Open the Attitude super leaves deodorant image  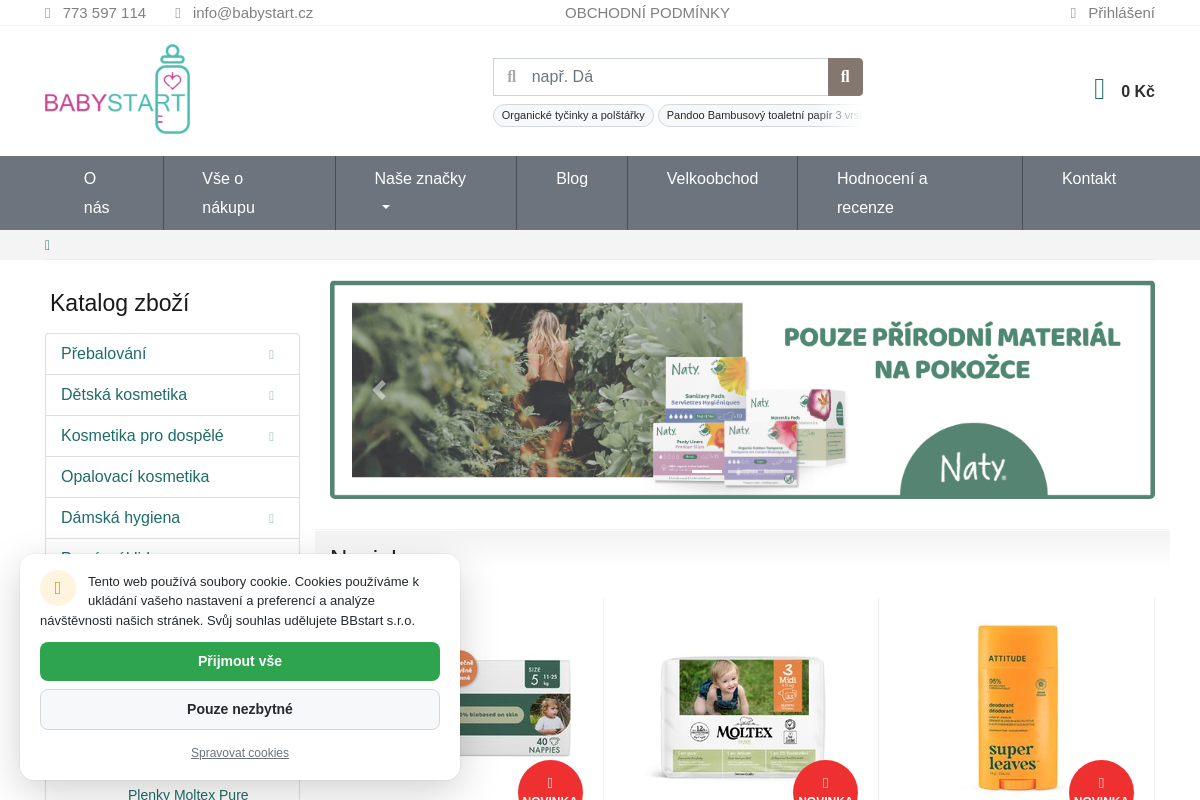1017,706
